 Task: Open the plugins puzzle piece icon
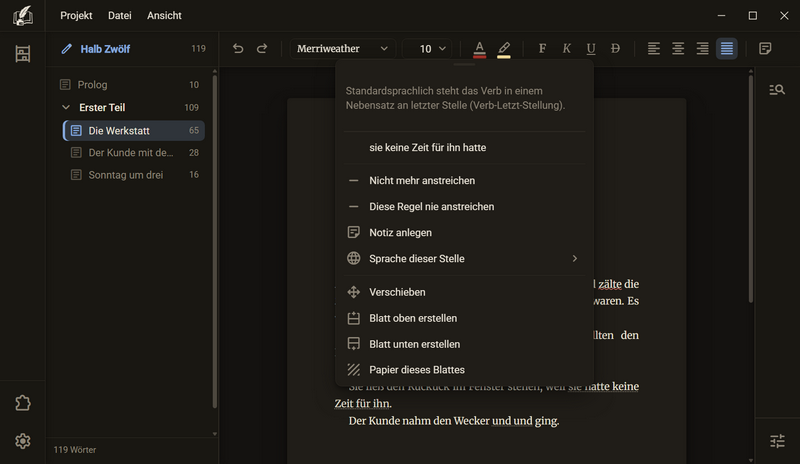click(x=22, y=403)
